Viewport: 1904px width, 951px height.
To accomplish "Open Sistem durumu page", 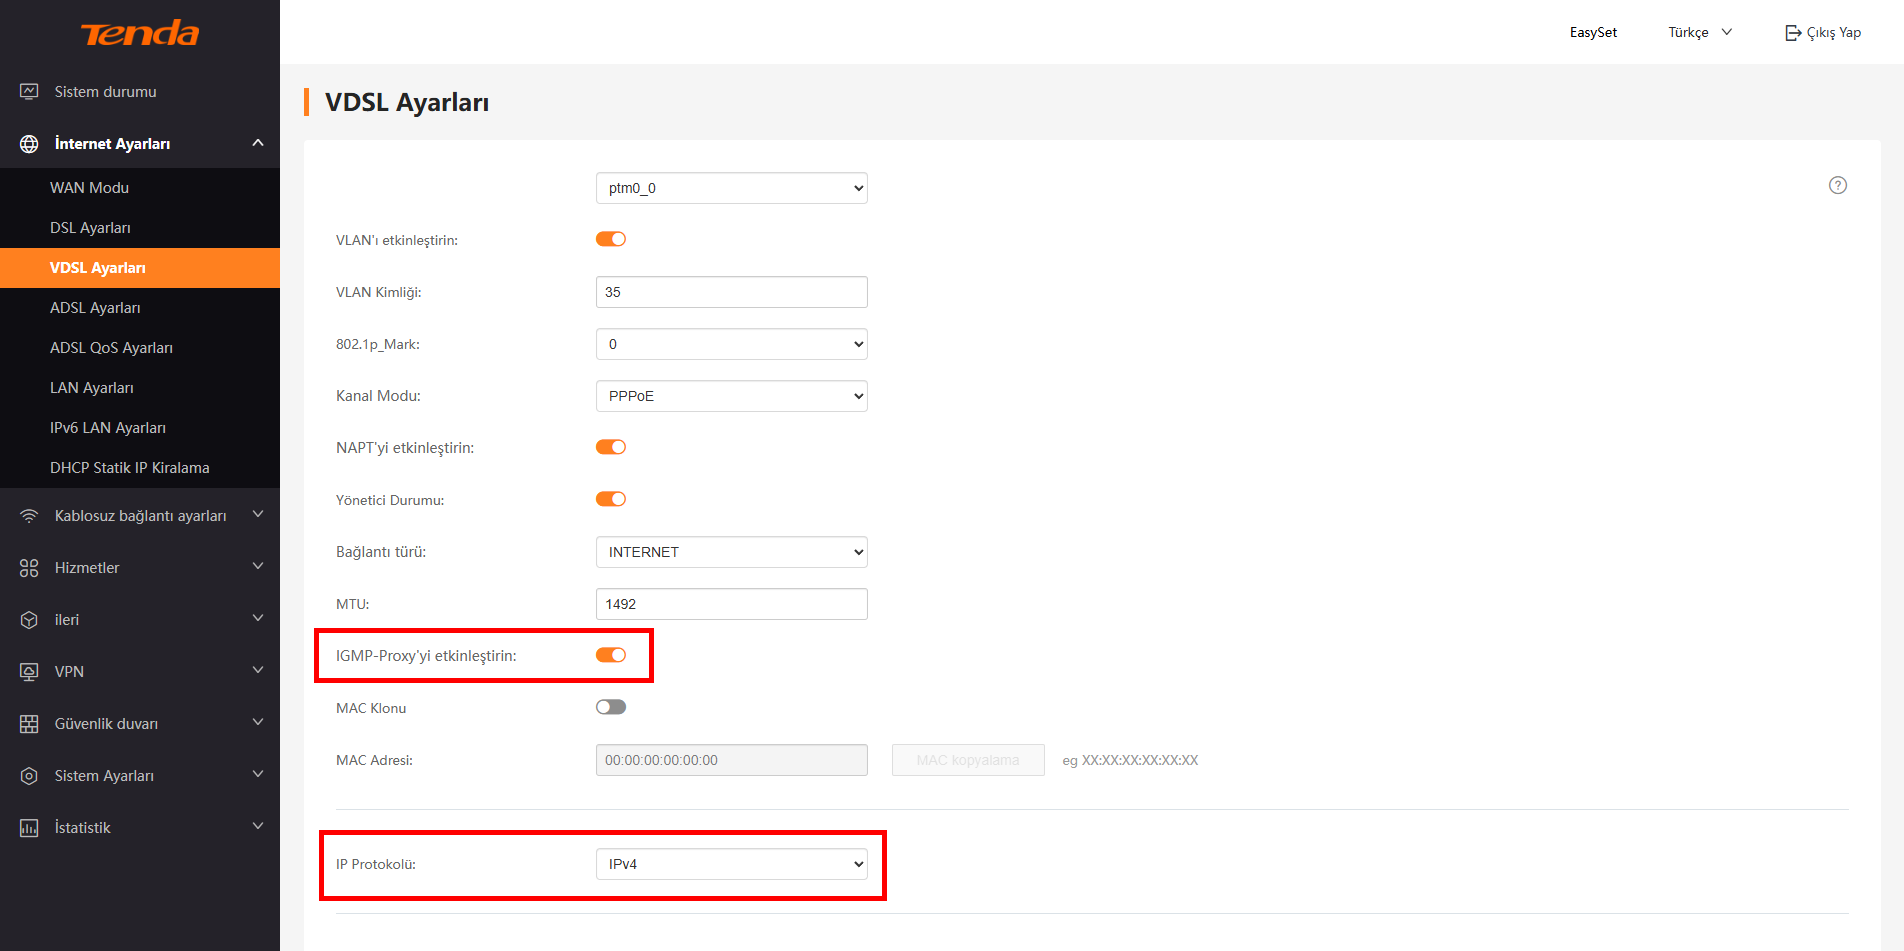I will (x=140, y=92).
